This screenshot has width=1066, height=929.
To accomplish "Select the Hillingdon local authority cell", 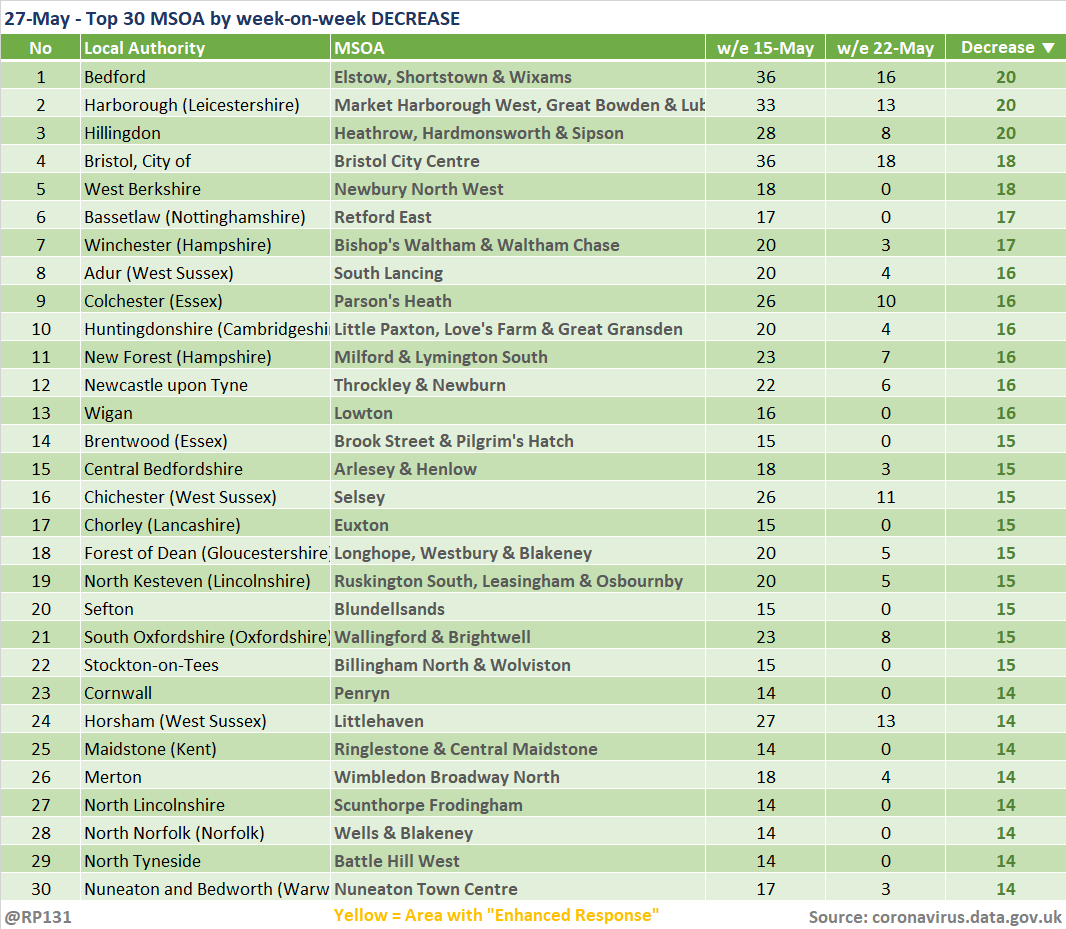I will (205, 133).
